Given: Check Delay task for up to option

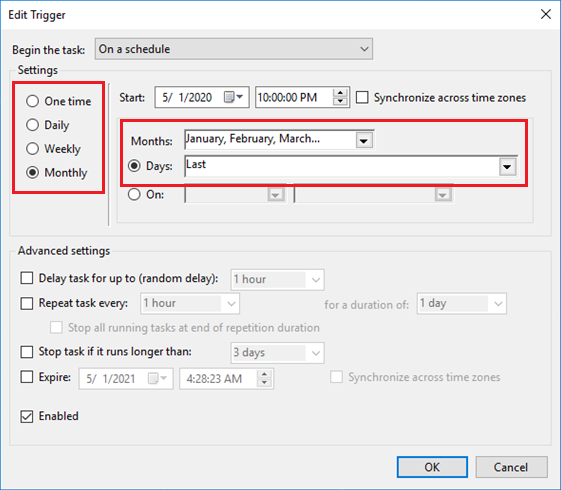Looking at the screenshot, I should point(27,278).
